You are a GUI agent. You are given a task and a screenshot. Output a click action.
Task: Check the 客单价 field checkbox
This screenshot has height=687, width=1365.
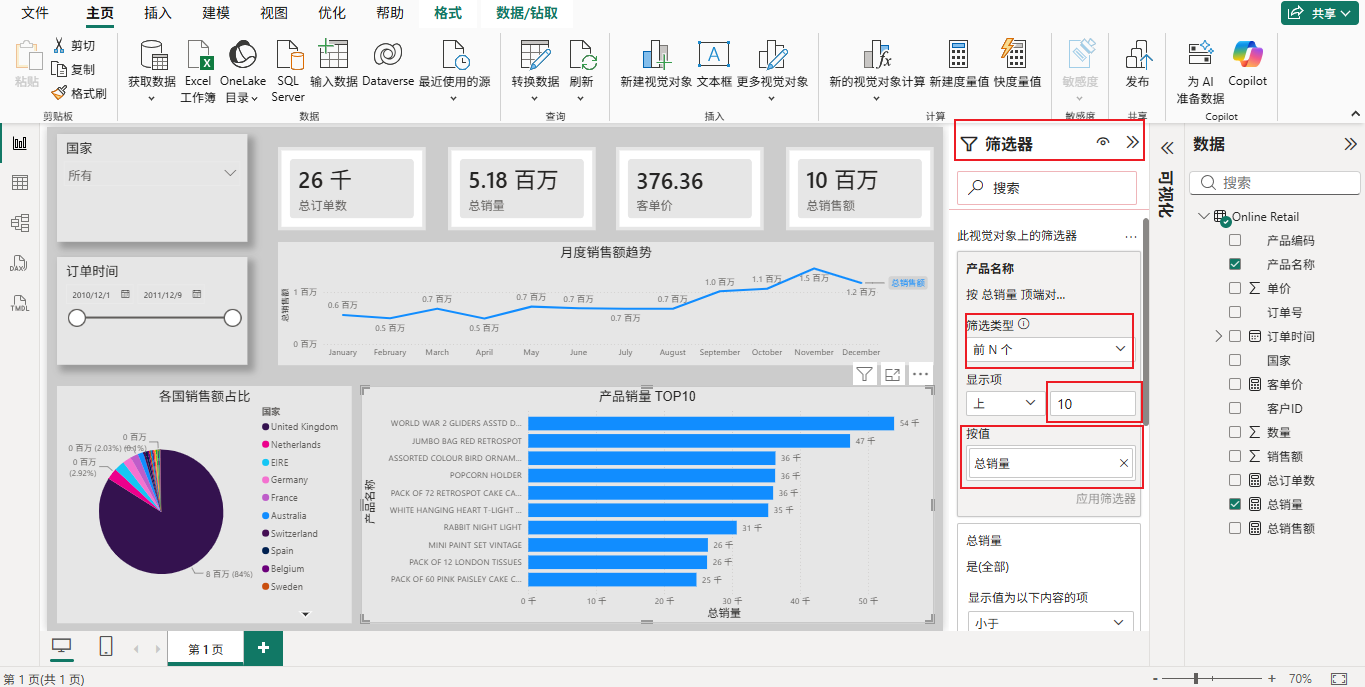point(1235,384)
